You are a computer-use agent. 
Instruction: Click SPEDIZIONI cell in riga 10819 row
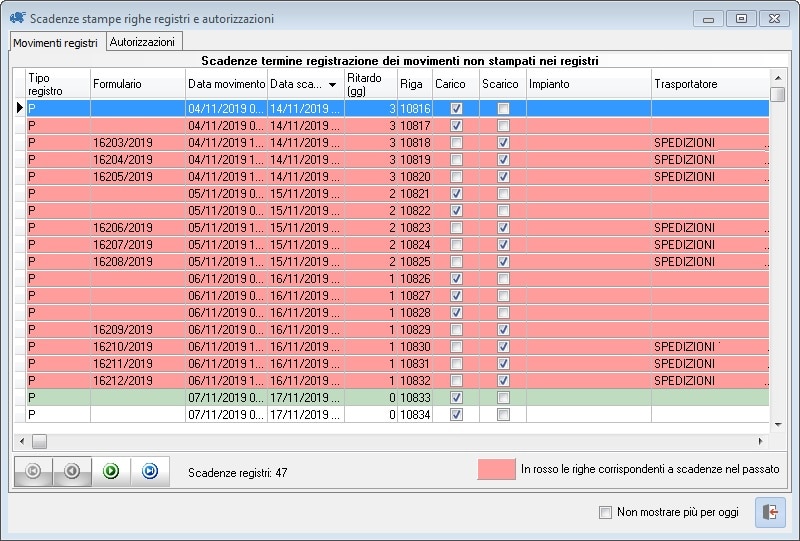710,159
